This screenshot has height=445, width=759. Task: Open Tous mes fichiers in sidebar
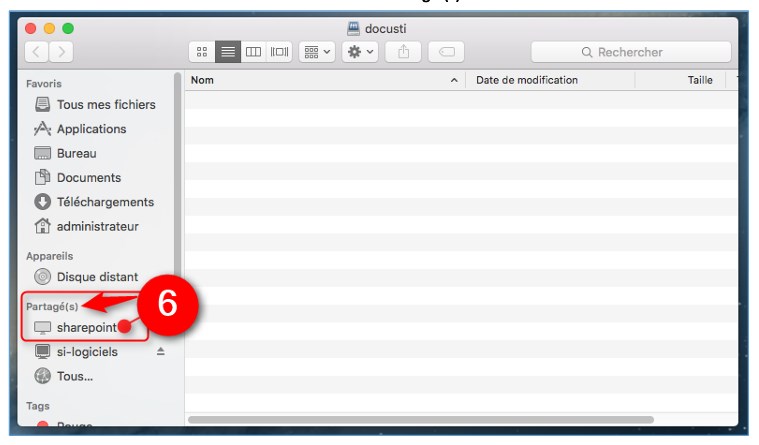coord(105,104)
